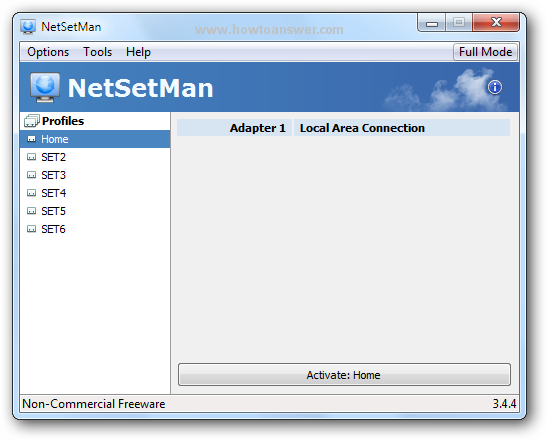Screen dimensions: 547x440
Task: Click Non-Commercial Freeware status text
Action: (93, 404)
